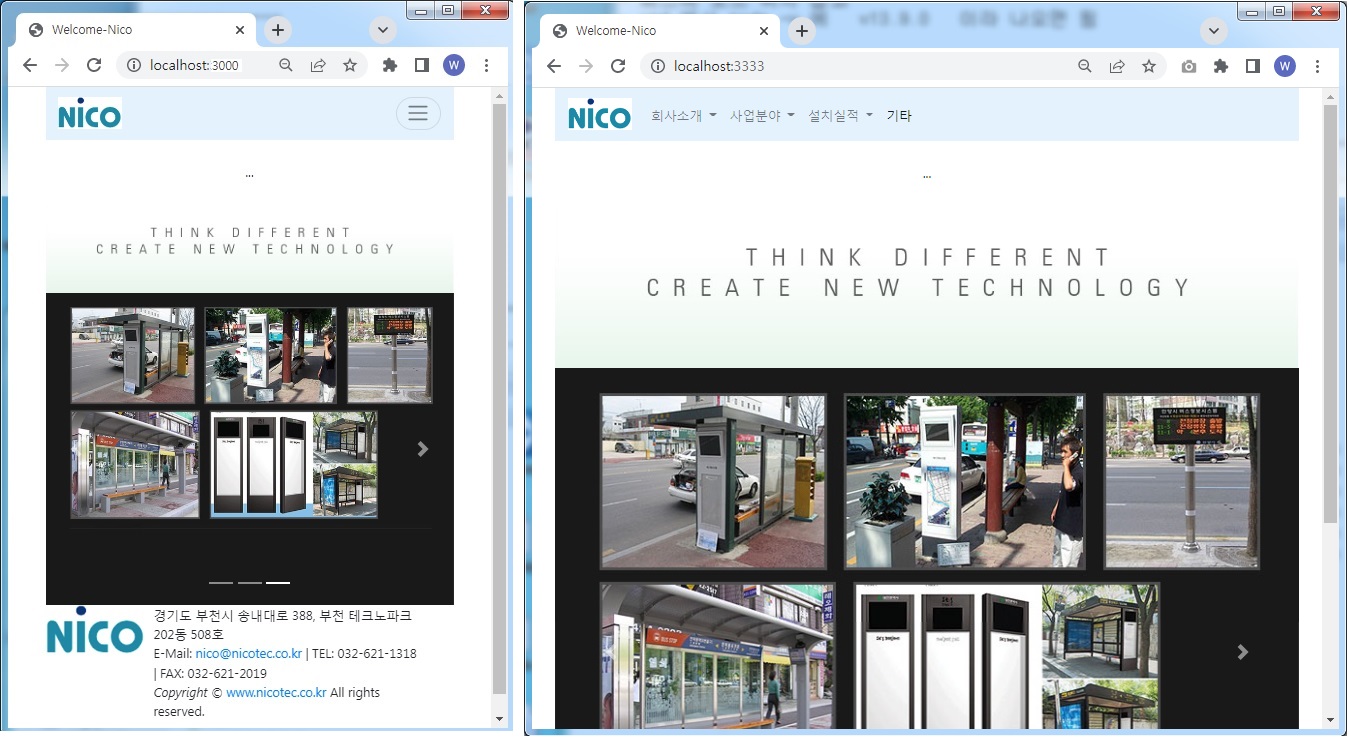Share this page in right window
Viewport: 1349px width, 738px height.
1117,66
